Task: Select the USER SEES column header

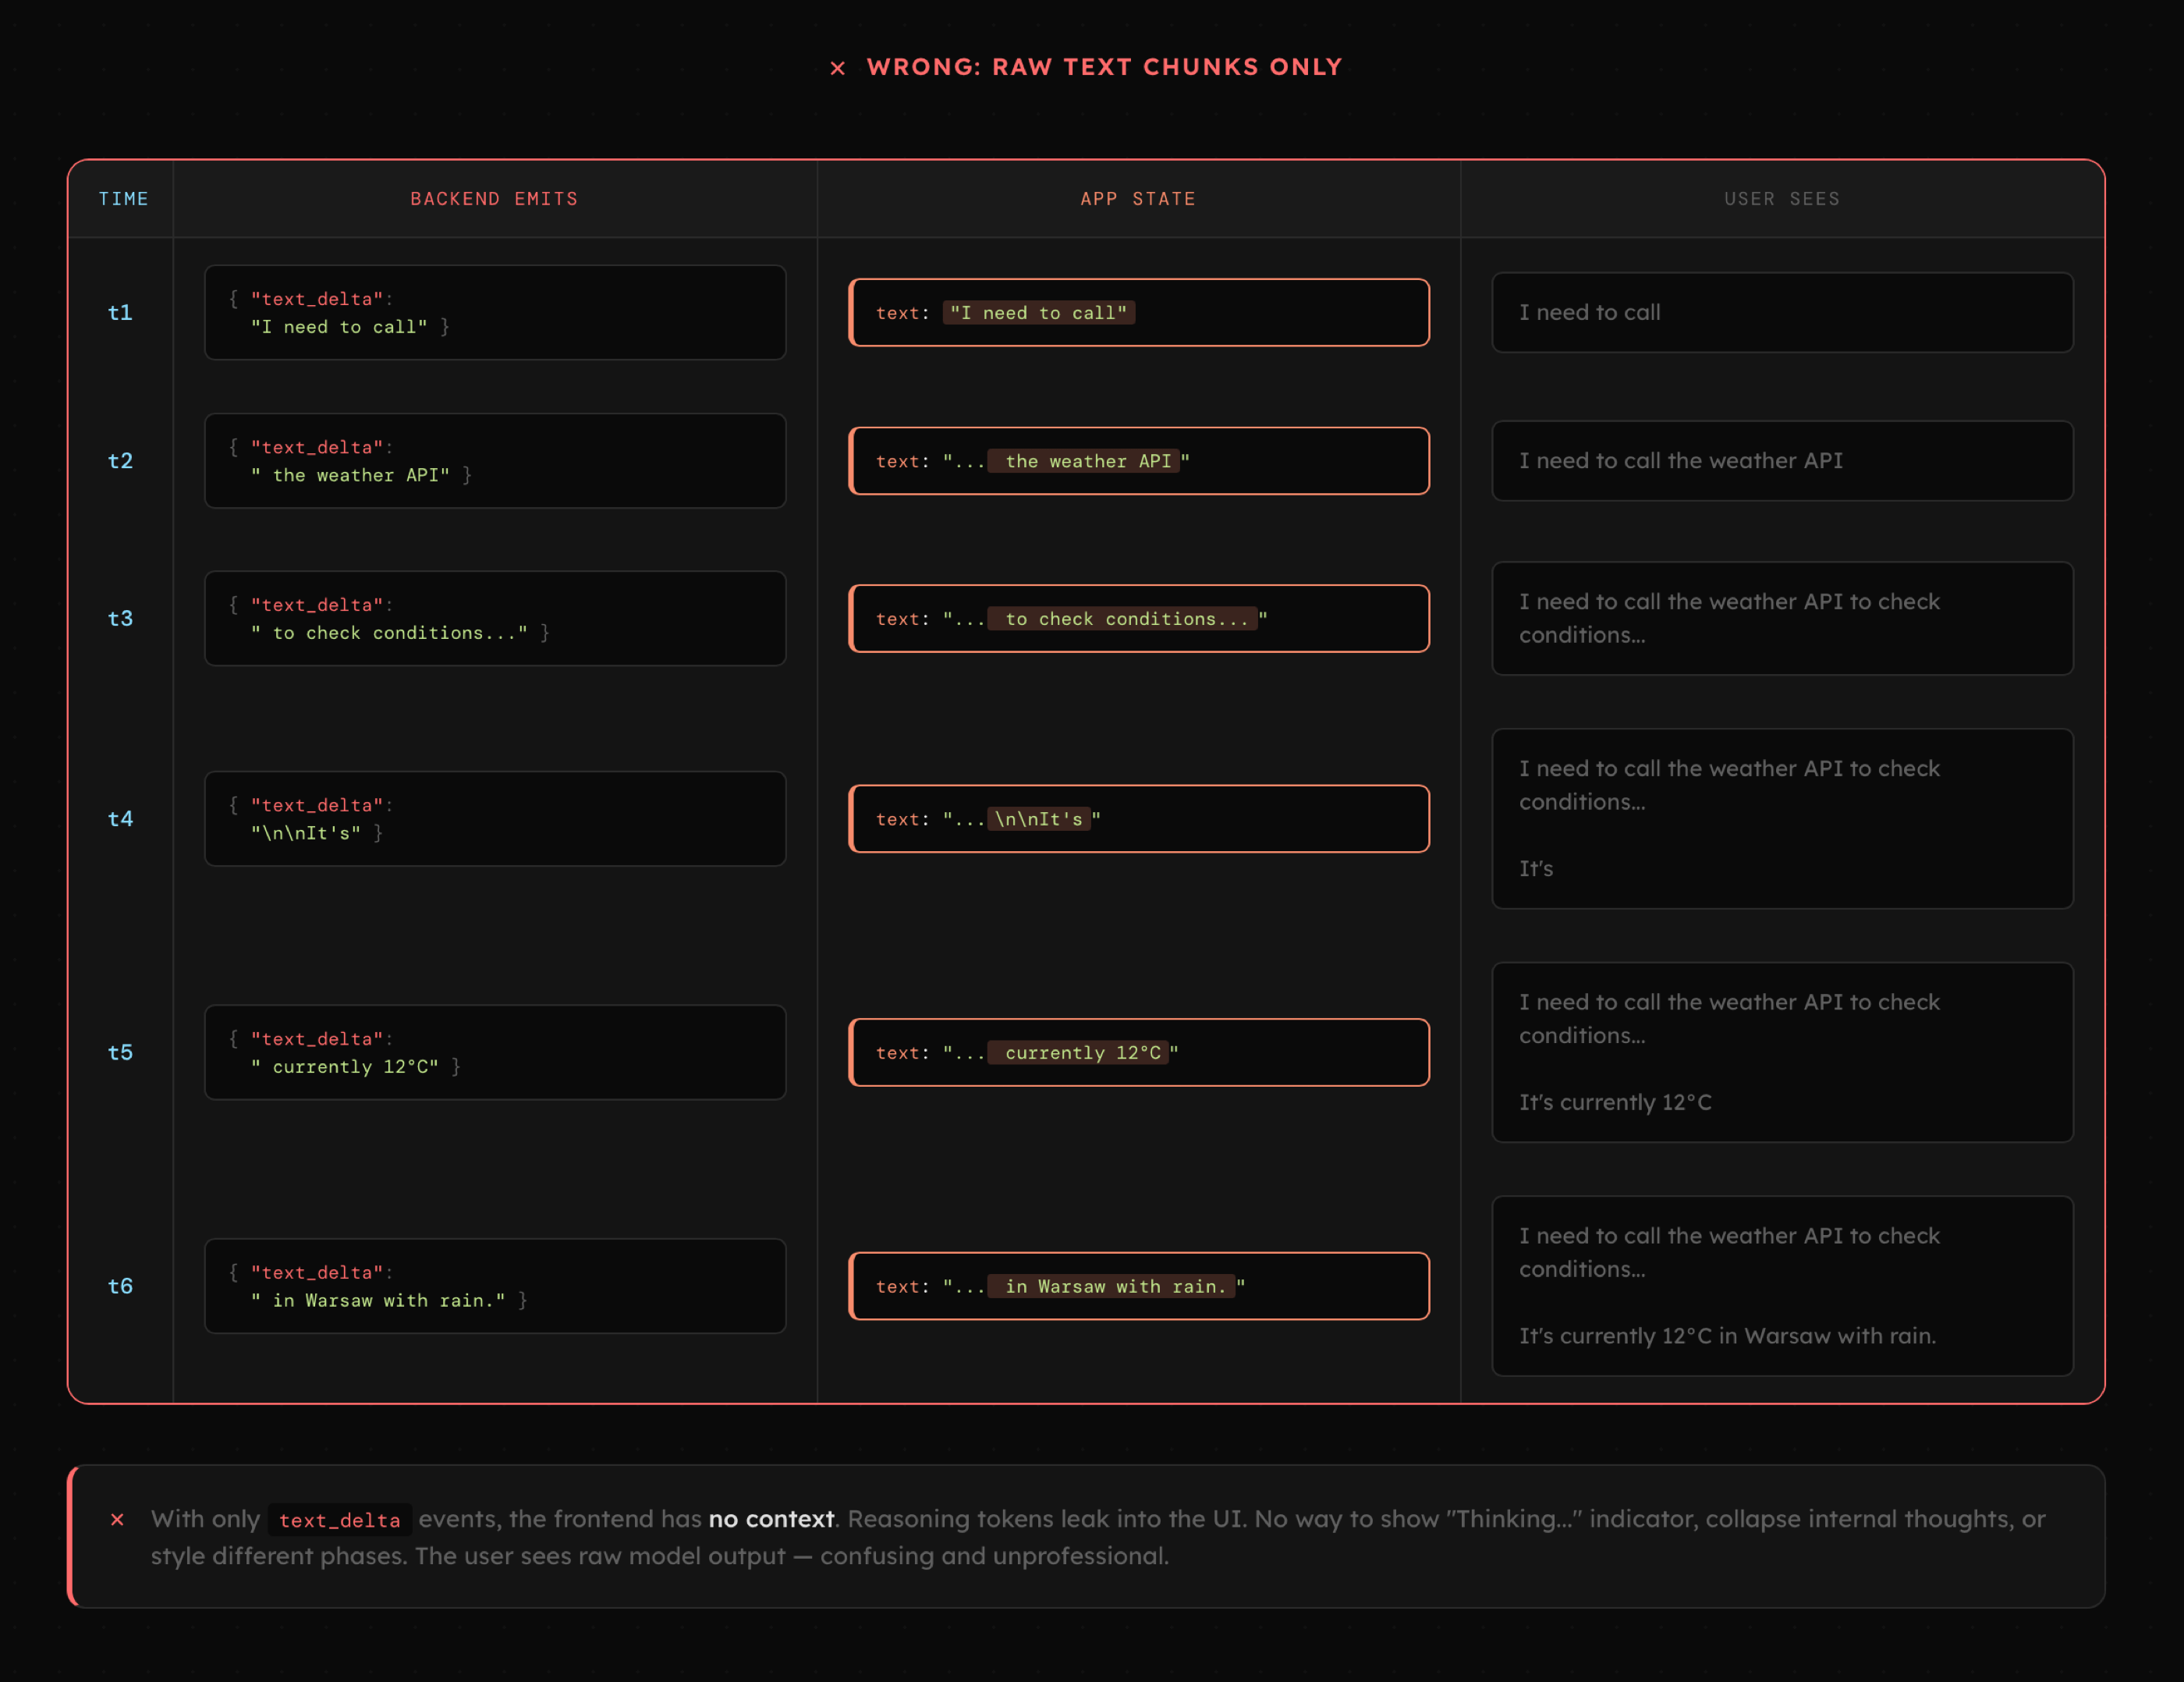Action: (1782, 199)
